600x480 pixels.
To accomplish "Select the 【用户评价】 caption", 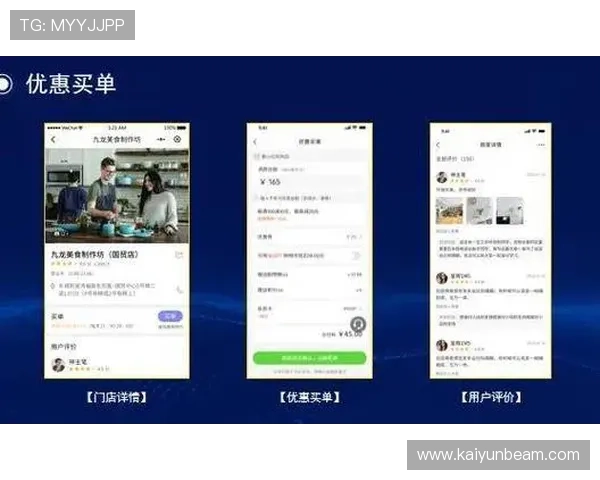I will (491, 397).
